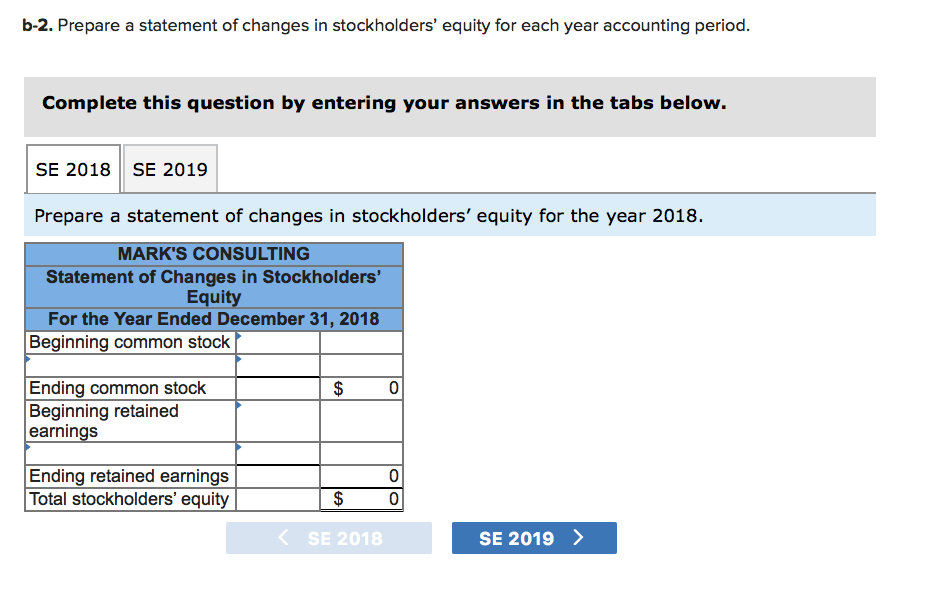The height and width of the screenshot is (590, 950).
Task: Open the dropdown beside Beginning retained earnings
Action: click(239, 404)
